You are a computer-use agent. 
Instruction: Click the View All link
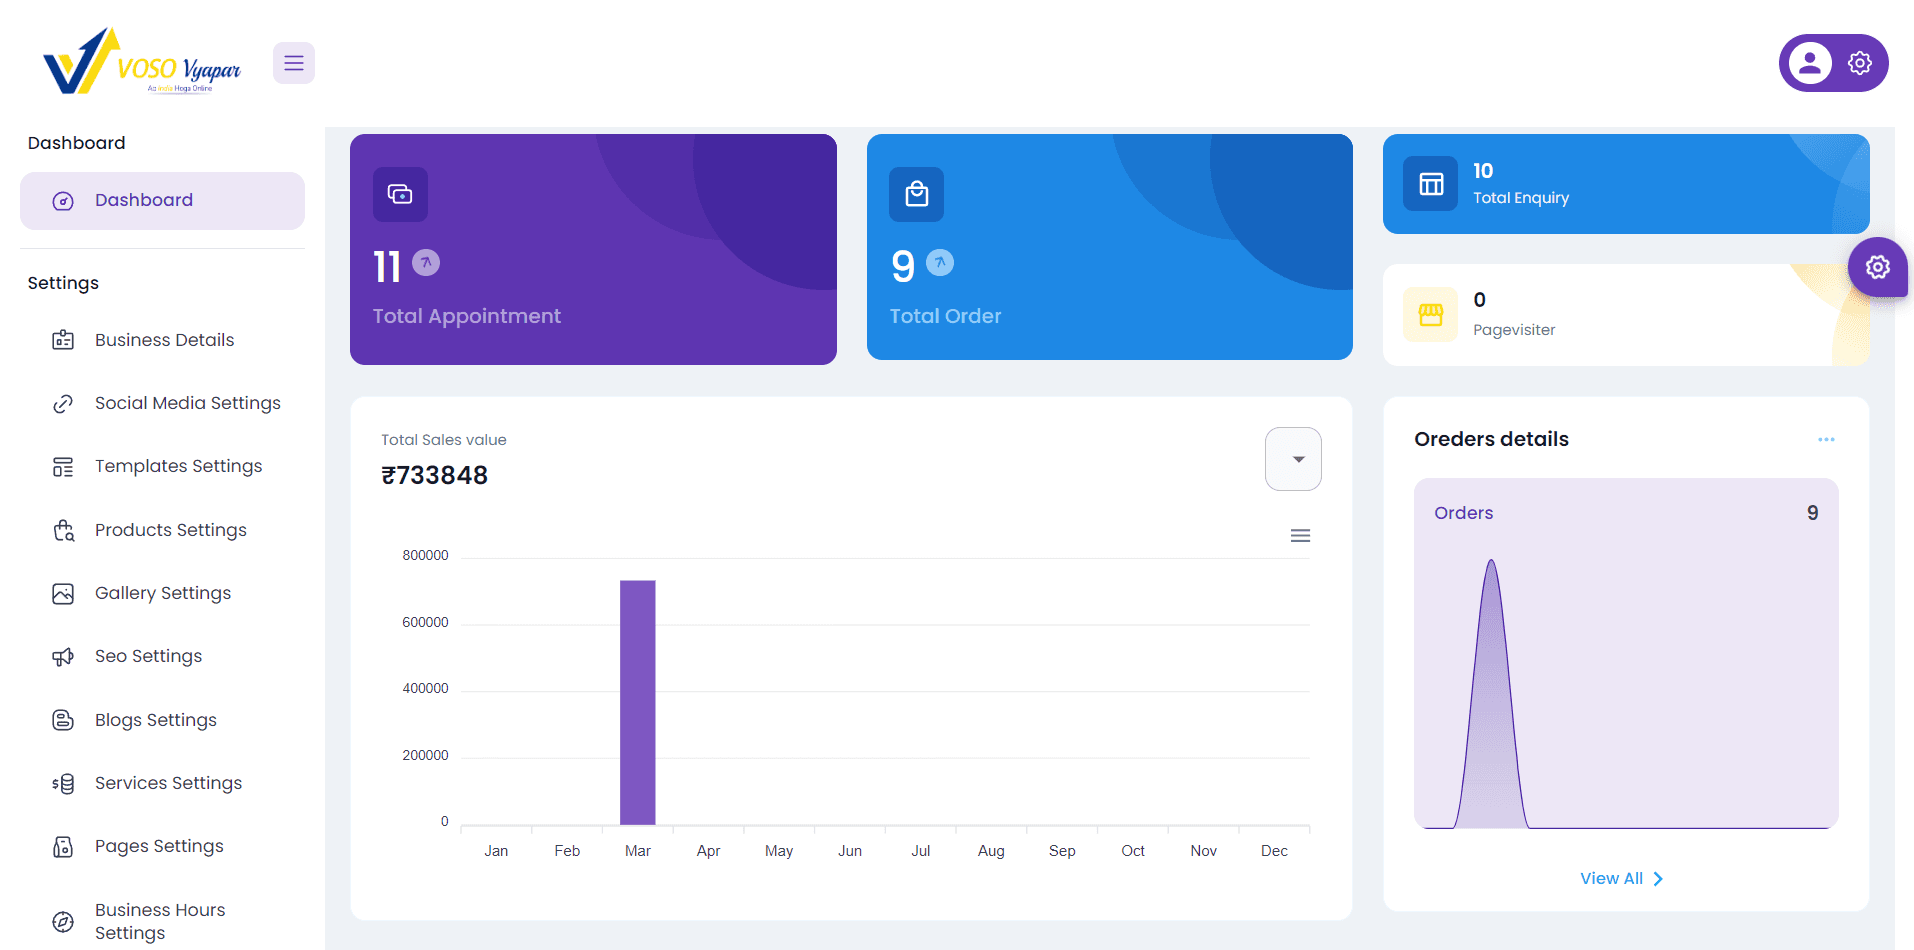click(x=1621, y=878)
